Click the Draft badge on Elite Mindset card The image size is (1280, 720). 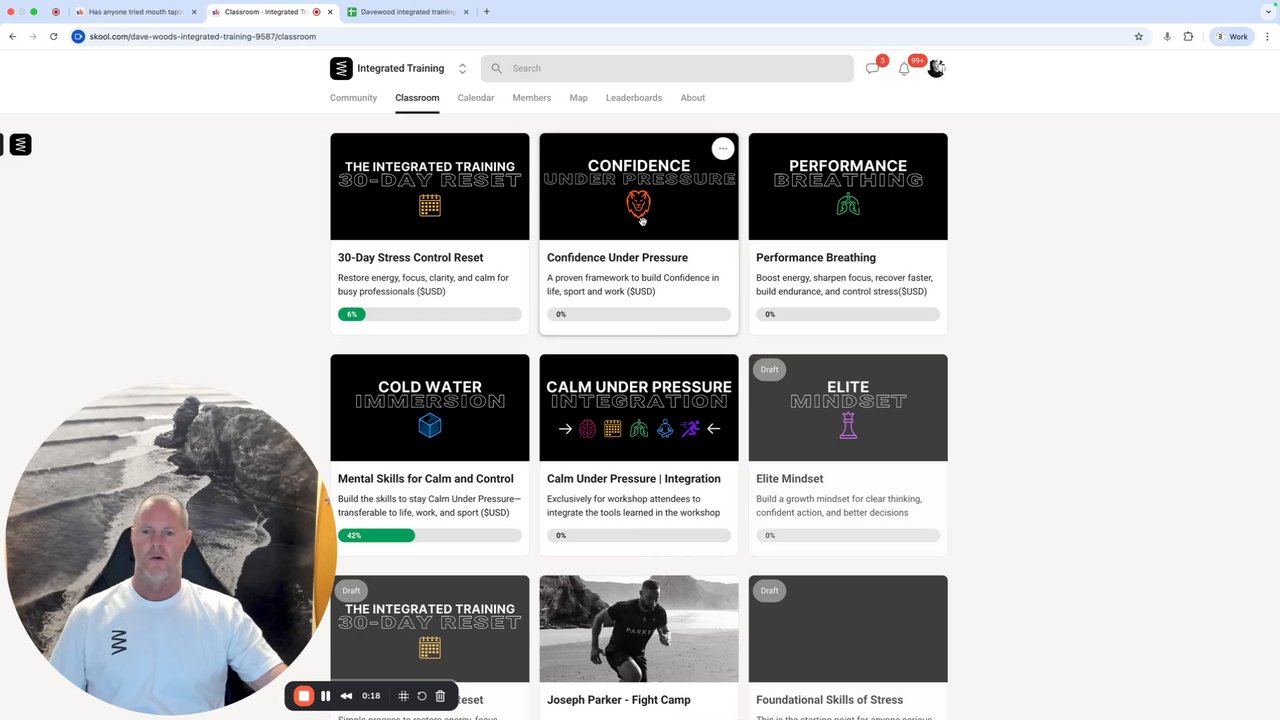769,370
